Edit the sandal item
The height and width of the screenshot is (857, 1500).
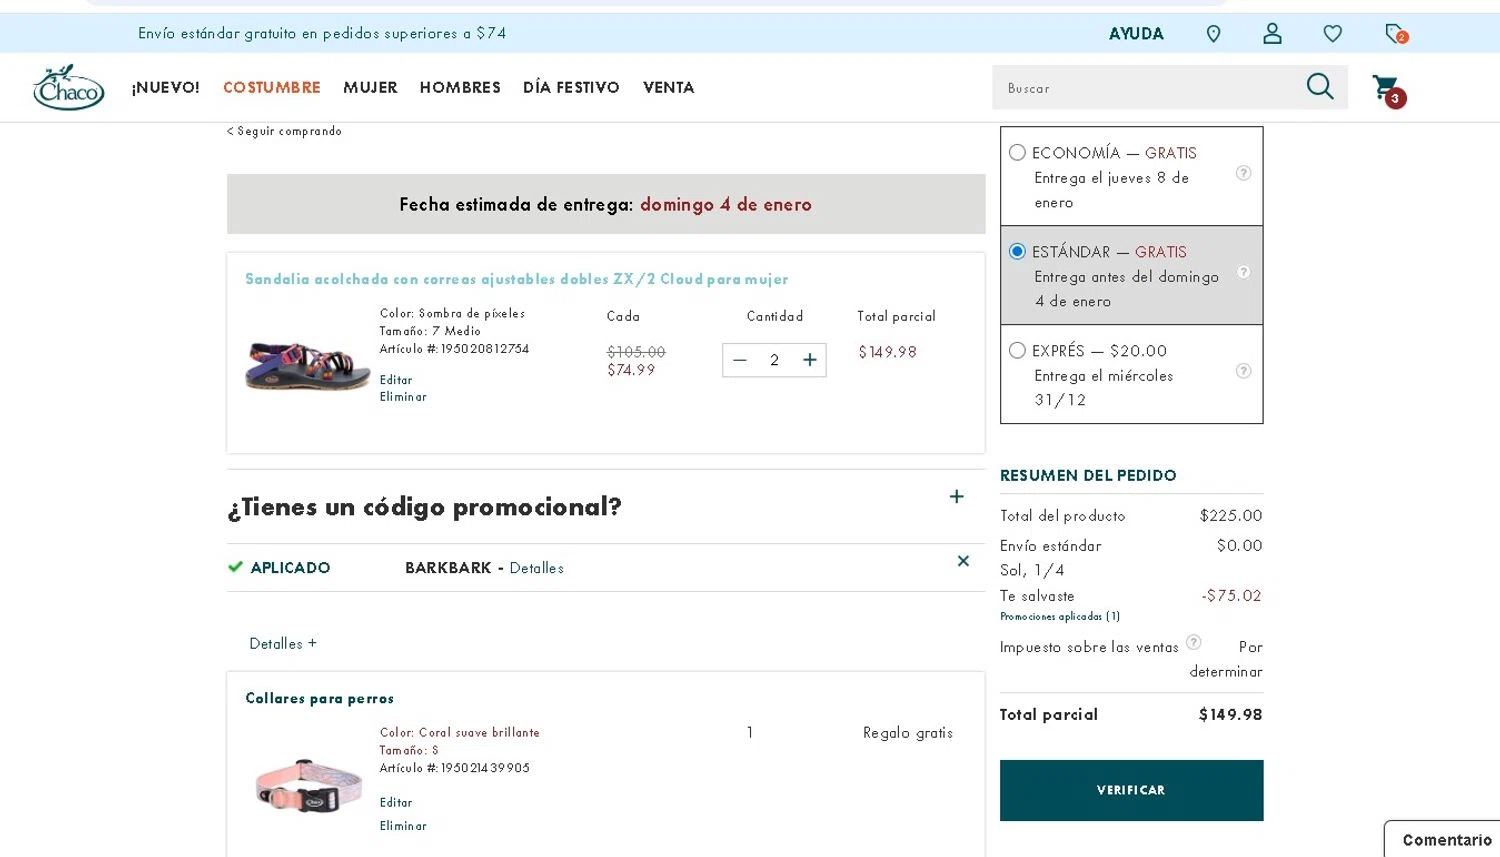[x=396, y=380]
